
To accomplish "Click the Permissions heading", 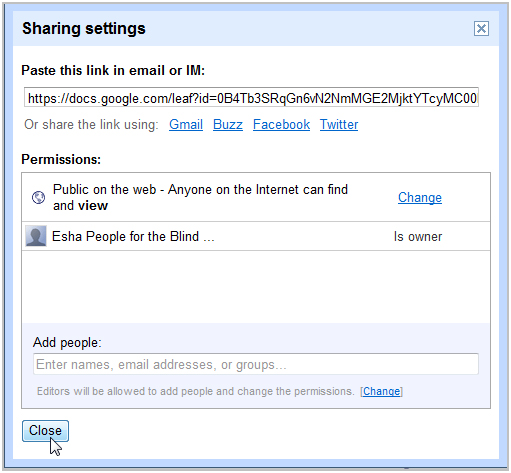I will pos(61,159).
